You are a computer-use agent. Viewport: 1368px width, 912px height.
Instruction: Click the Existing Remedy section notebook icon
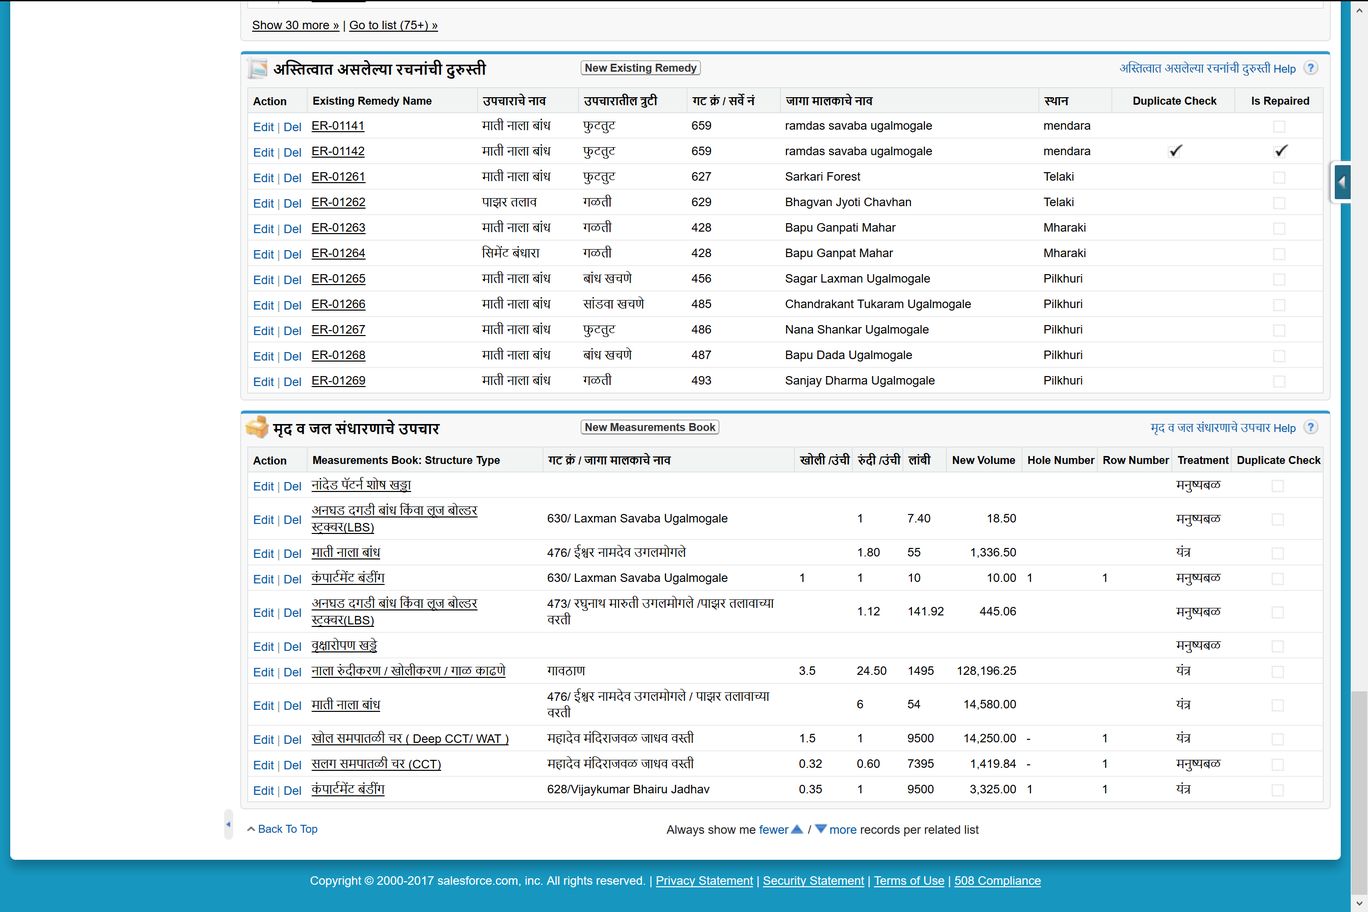pyautogui.click(x=258, y=69)
